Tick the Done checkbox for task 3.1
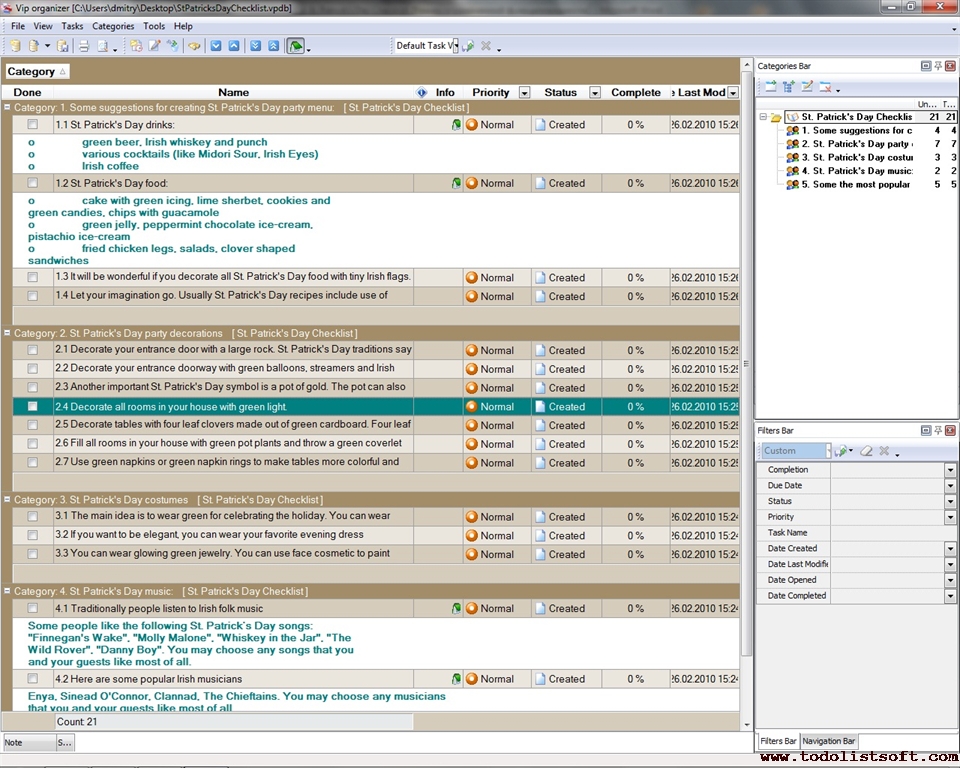This screenshot has width=960, height=768. pyautogui.click(x=33, y=517)
